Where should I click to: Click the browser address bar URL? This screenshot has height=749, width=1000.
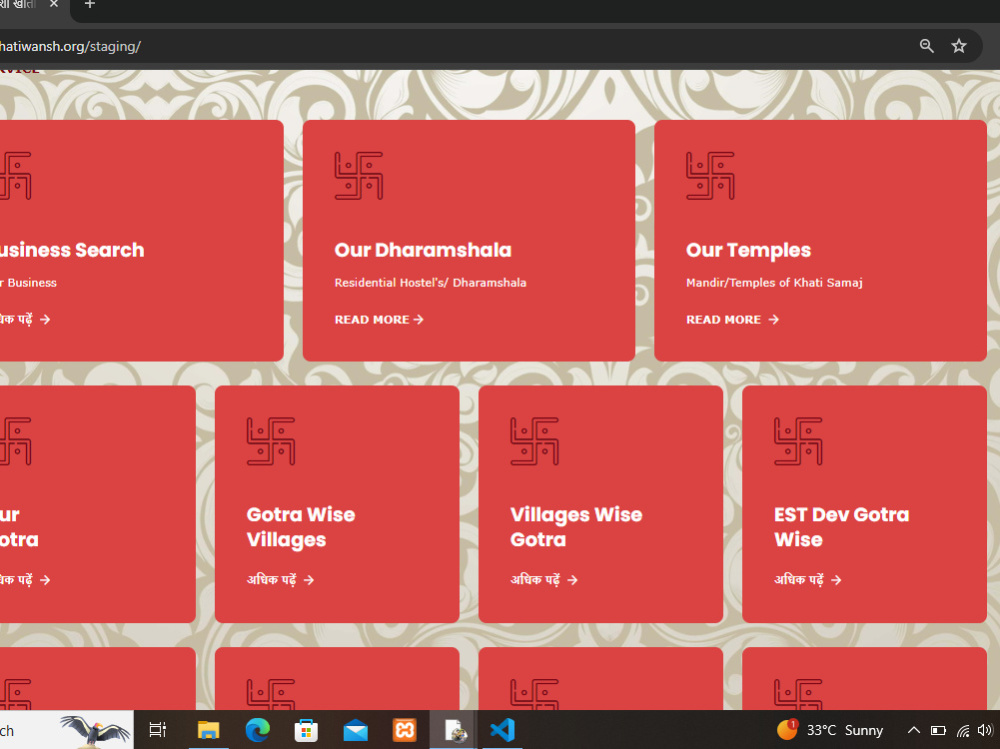tap(70, 47)
